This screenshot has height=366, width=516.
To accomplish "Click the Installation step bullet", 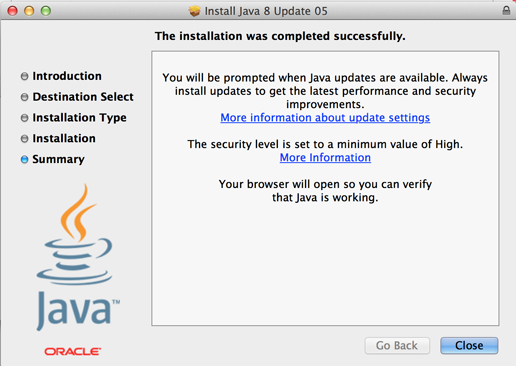I will click(24, 139).
